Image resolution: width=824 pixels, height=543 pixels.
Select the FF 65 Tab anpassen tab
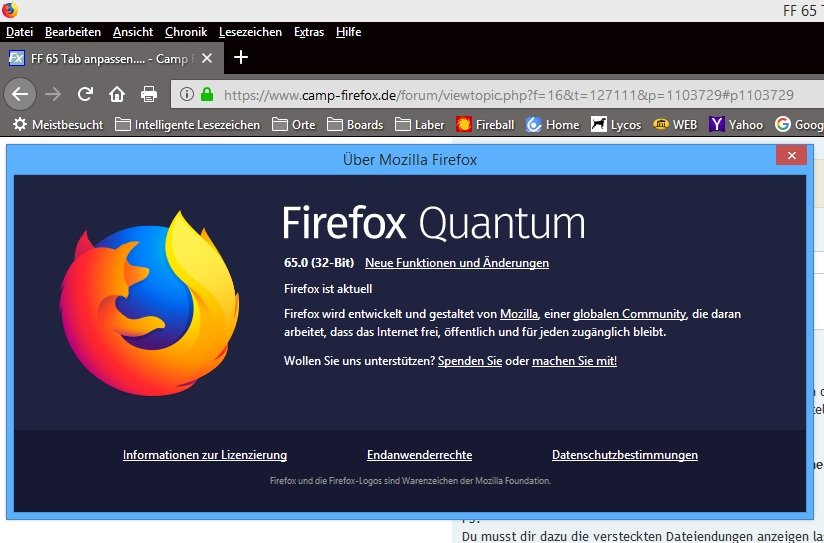111,58
